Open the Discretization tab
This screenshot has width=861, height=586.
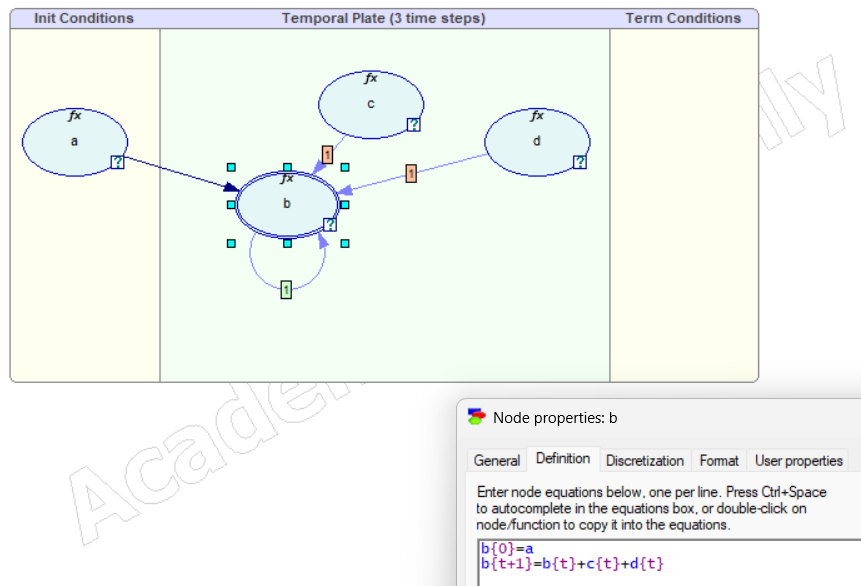[645, 460]
